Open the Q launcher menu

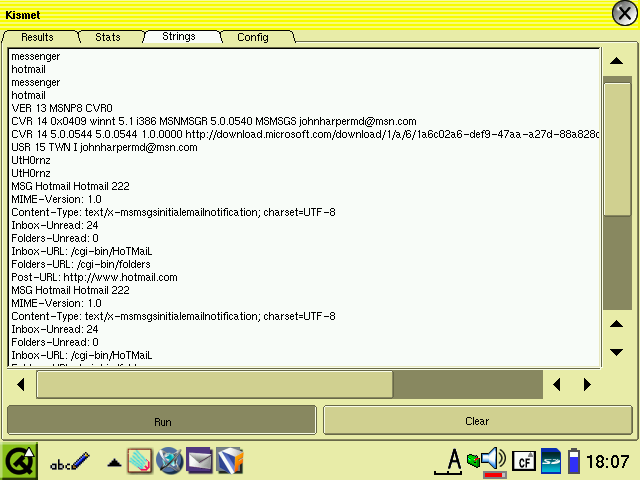[19, 461]
